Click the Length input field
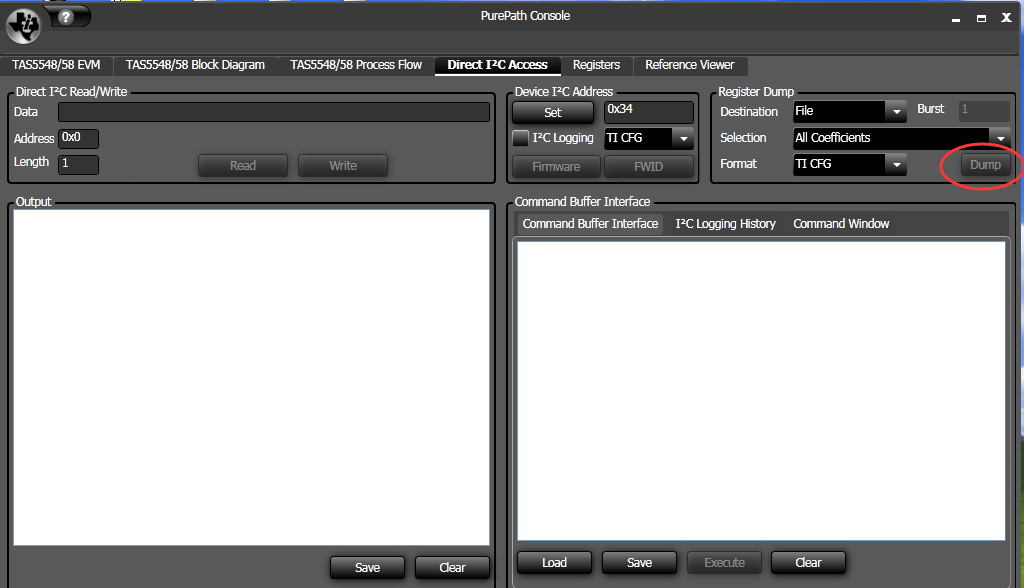 tap(78, 164)
